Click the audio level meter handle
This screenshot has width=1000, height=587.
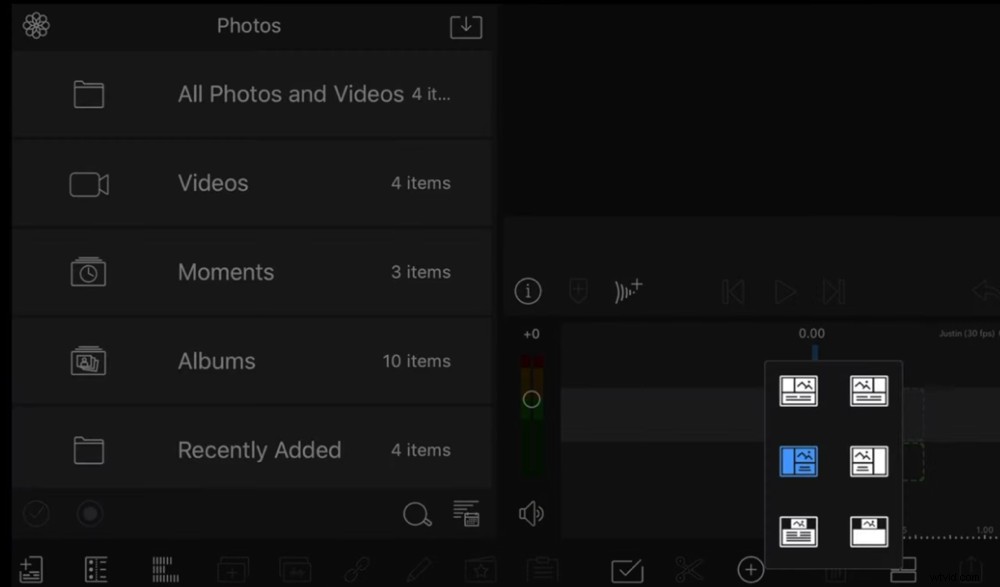(531, 399)
